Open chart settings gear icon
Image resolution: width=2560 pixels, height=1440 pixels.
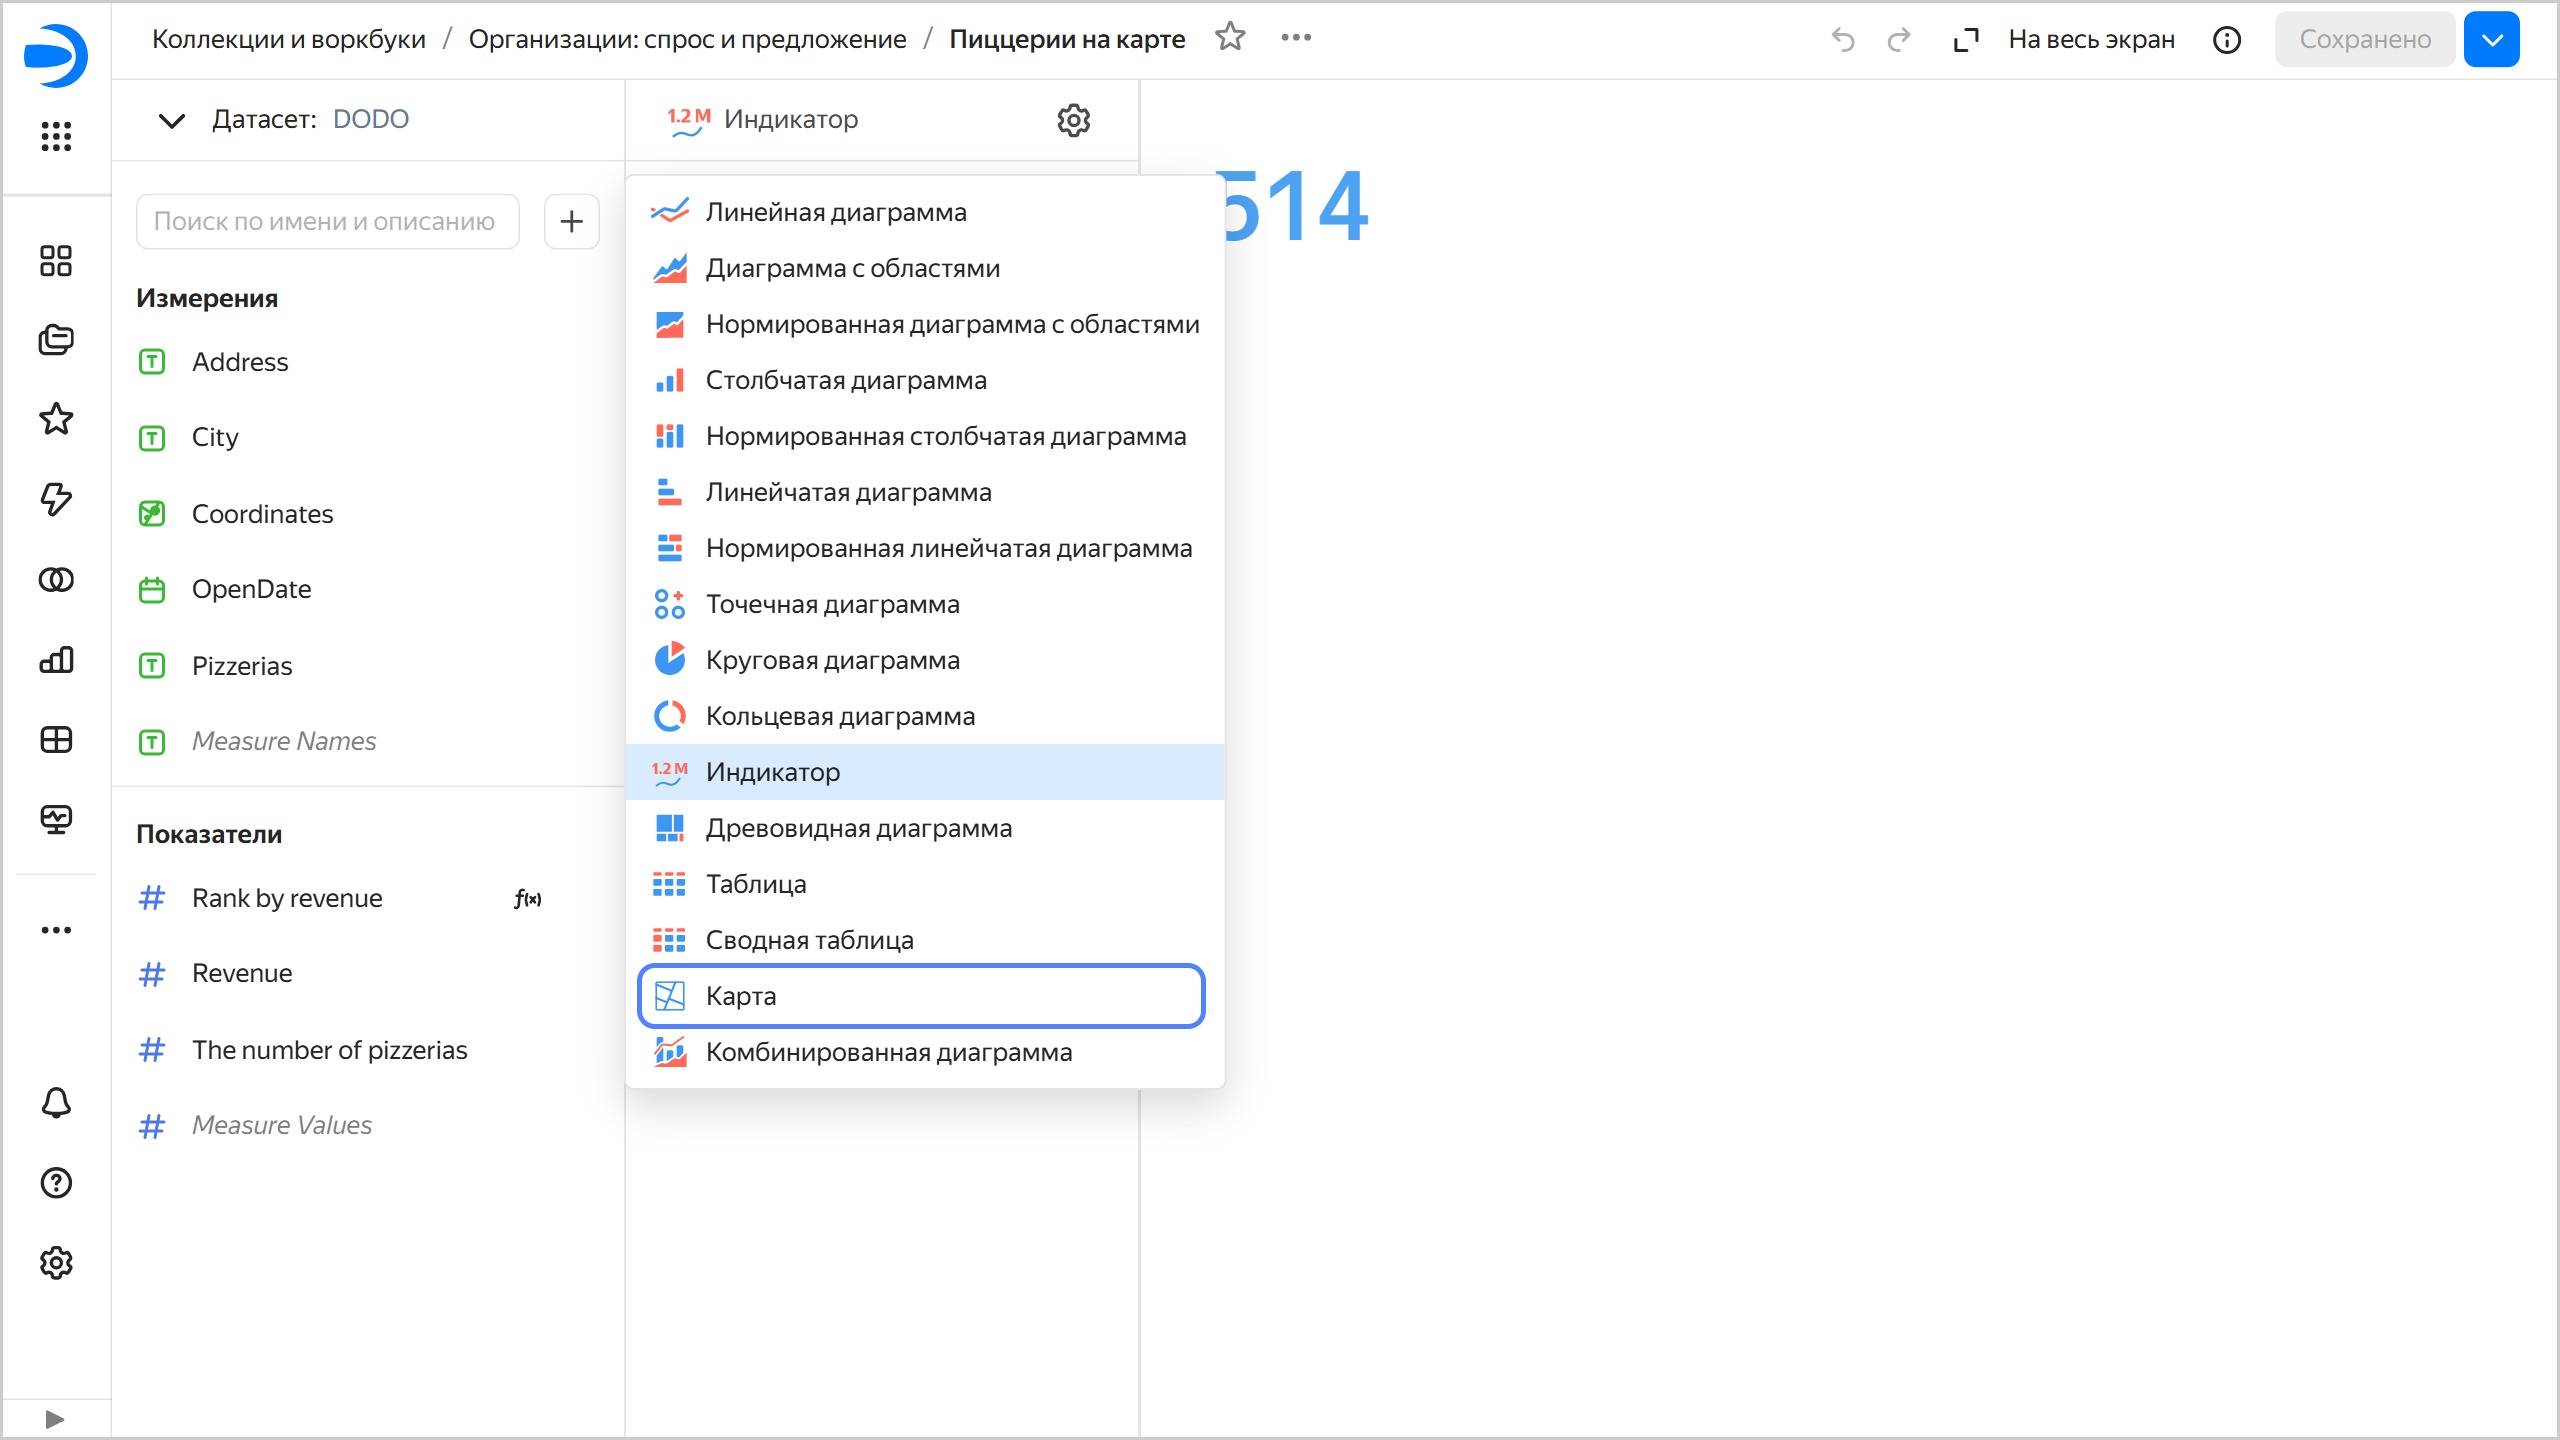[1073, 120]
